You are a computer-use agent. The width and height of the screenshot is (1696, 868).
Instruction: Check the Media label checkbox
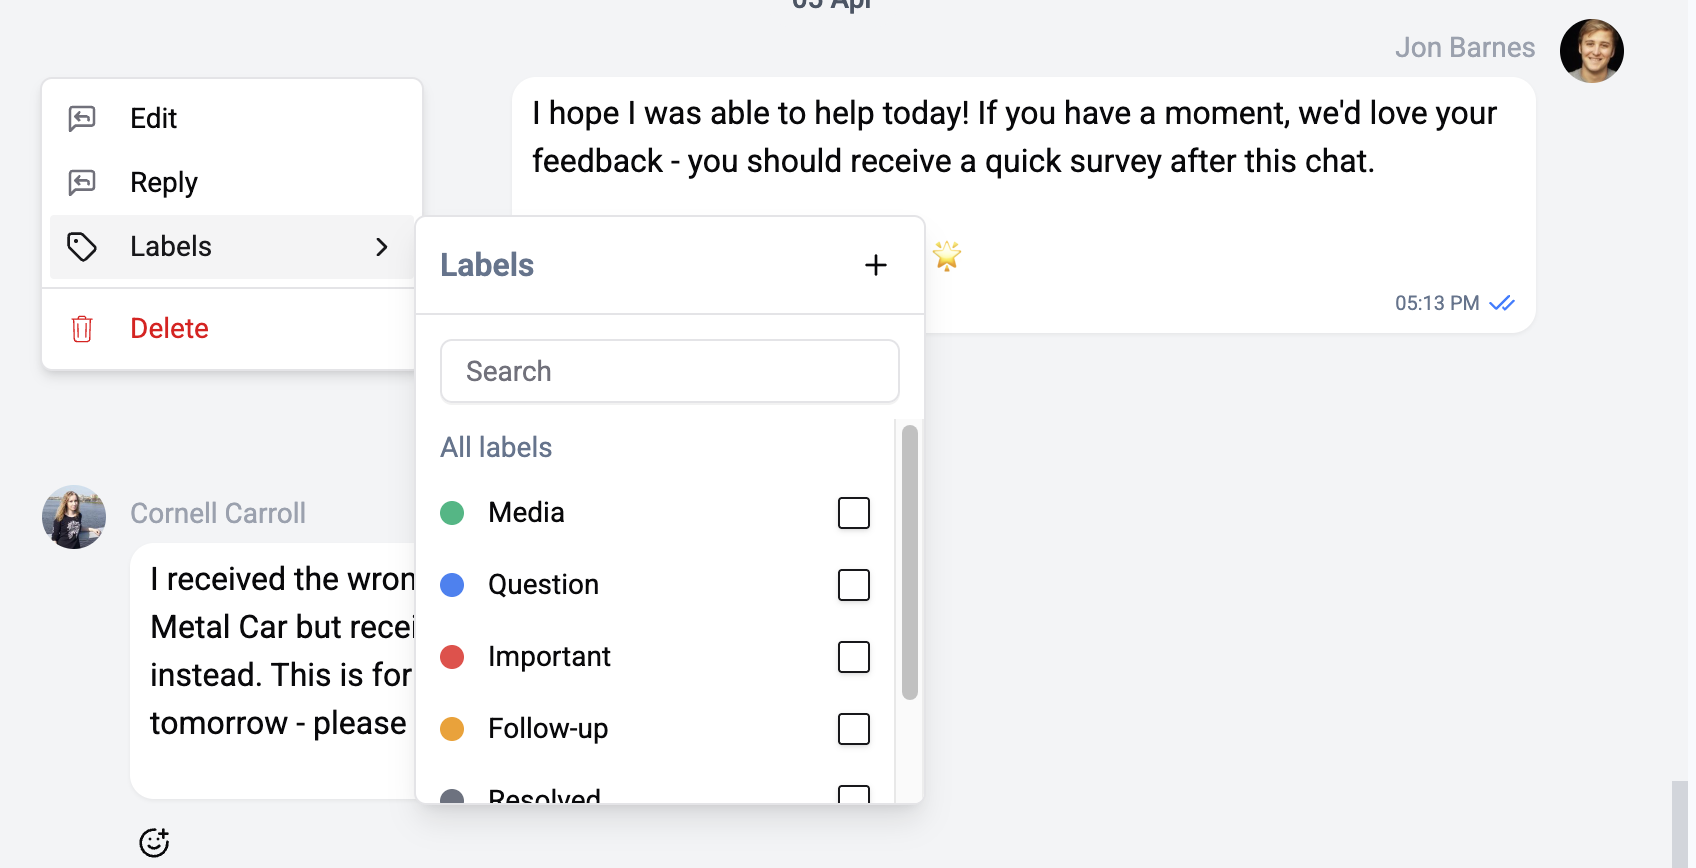(x=854, y=513)
